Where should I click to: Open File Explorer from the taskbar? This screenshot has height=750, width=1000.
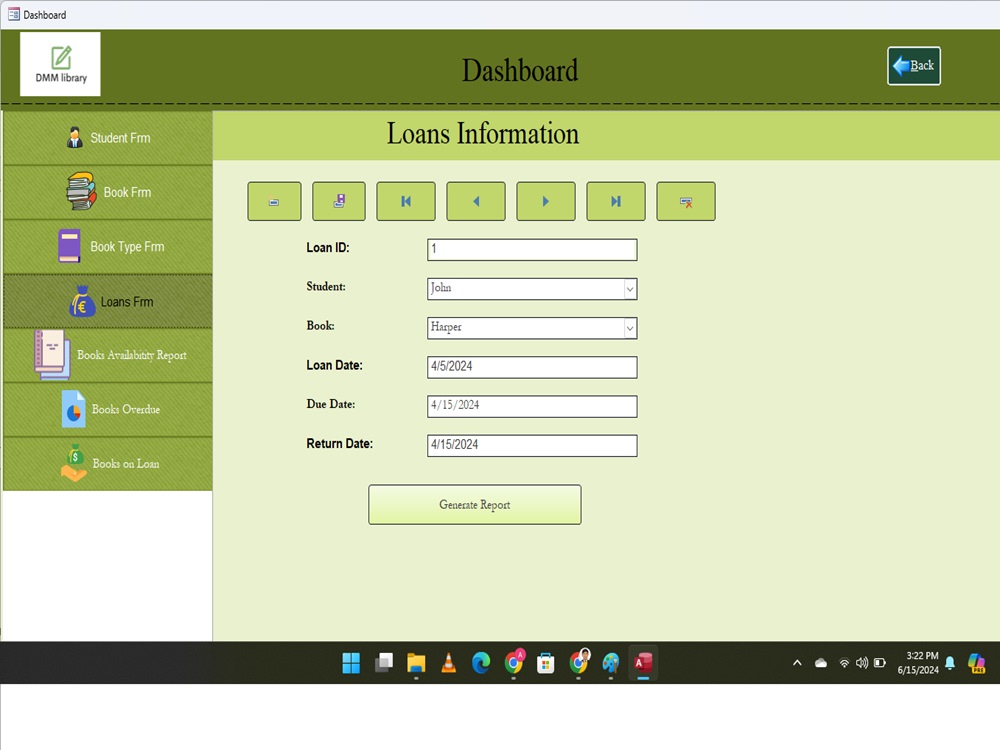tap(416, 663)
